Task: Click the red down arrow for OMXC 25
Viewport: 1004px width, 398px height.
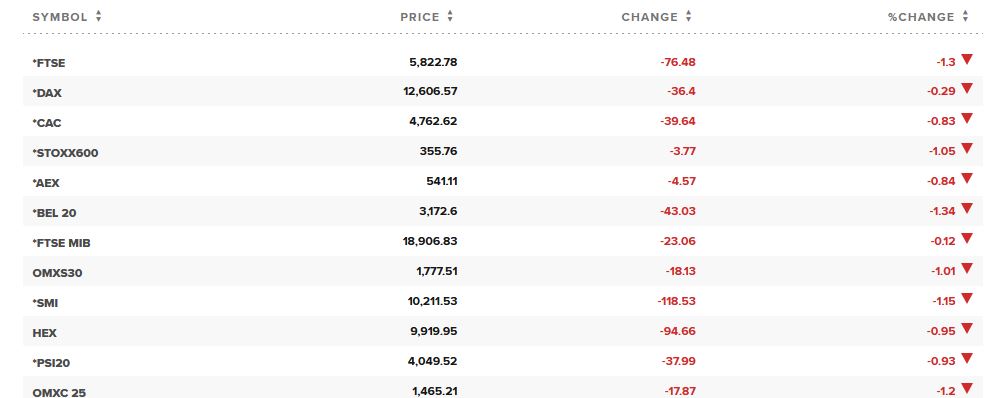Action: pyautogui.click(x=967, y=388)
